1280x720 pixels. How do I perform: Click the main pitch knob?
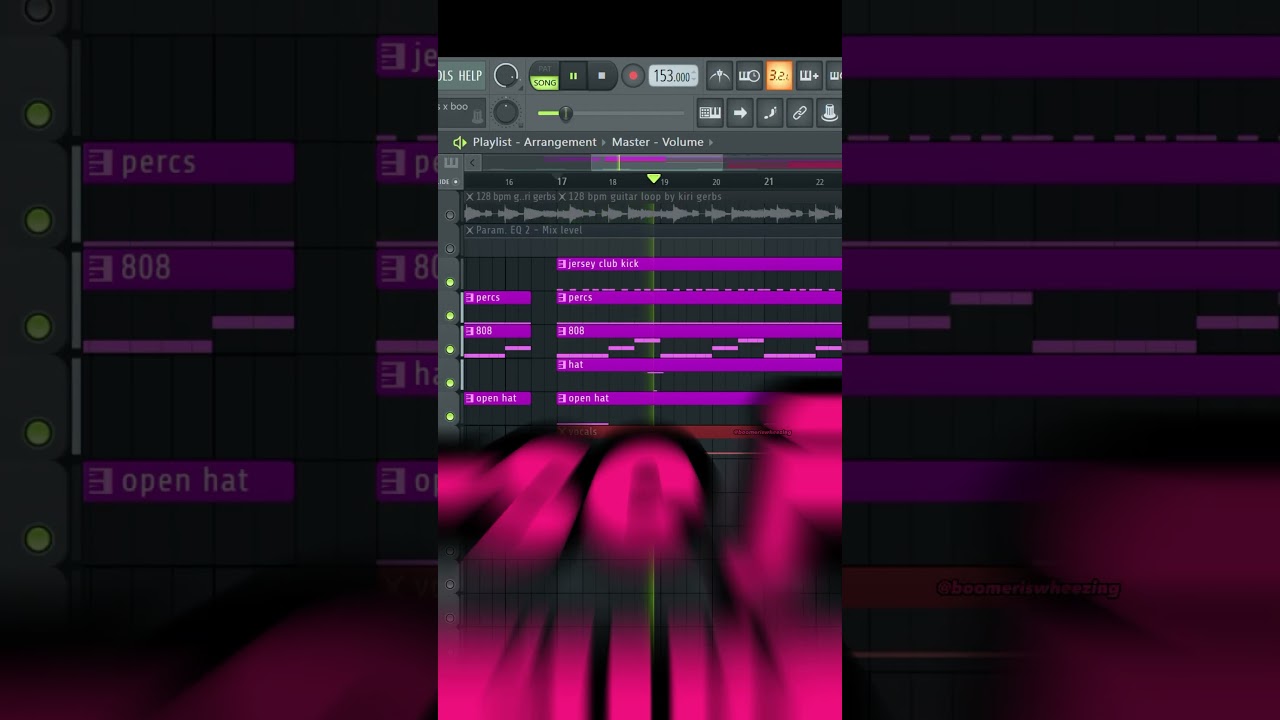(506, 112)
